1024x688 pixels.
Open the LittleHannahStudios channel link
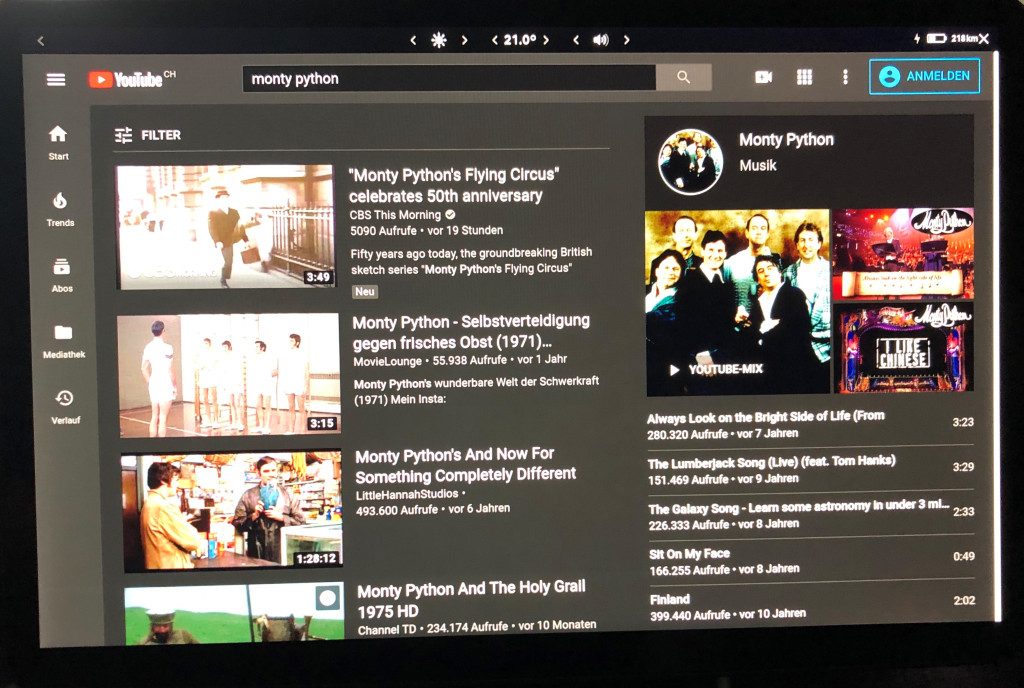pyautogui.click(x=407, y=495)
